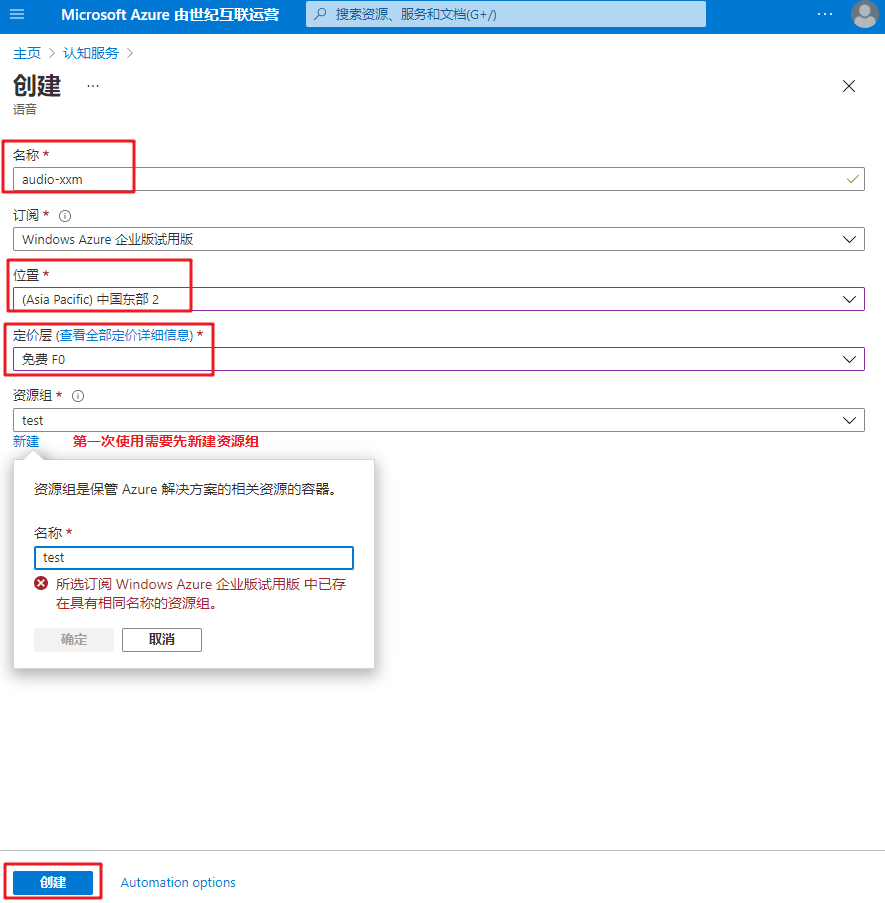The height and width of the screenshot is (903, 885).
Task: Click the 资源组是保管 description text
Action: click(x=185, y=489)
